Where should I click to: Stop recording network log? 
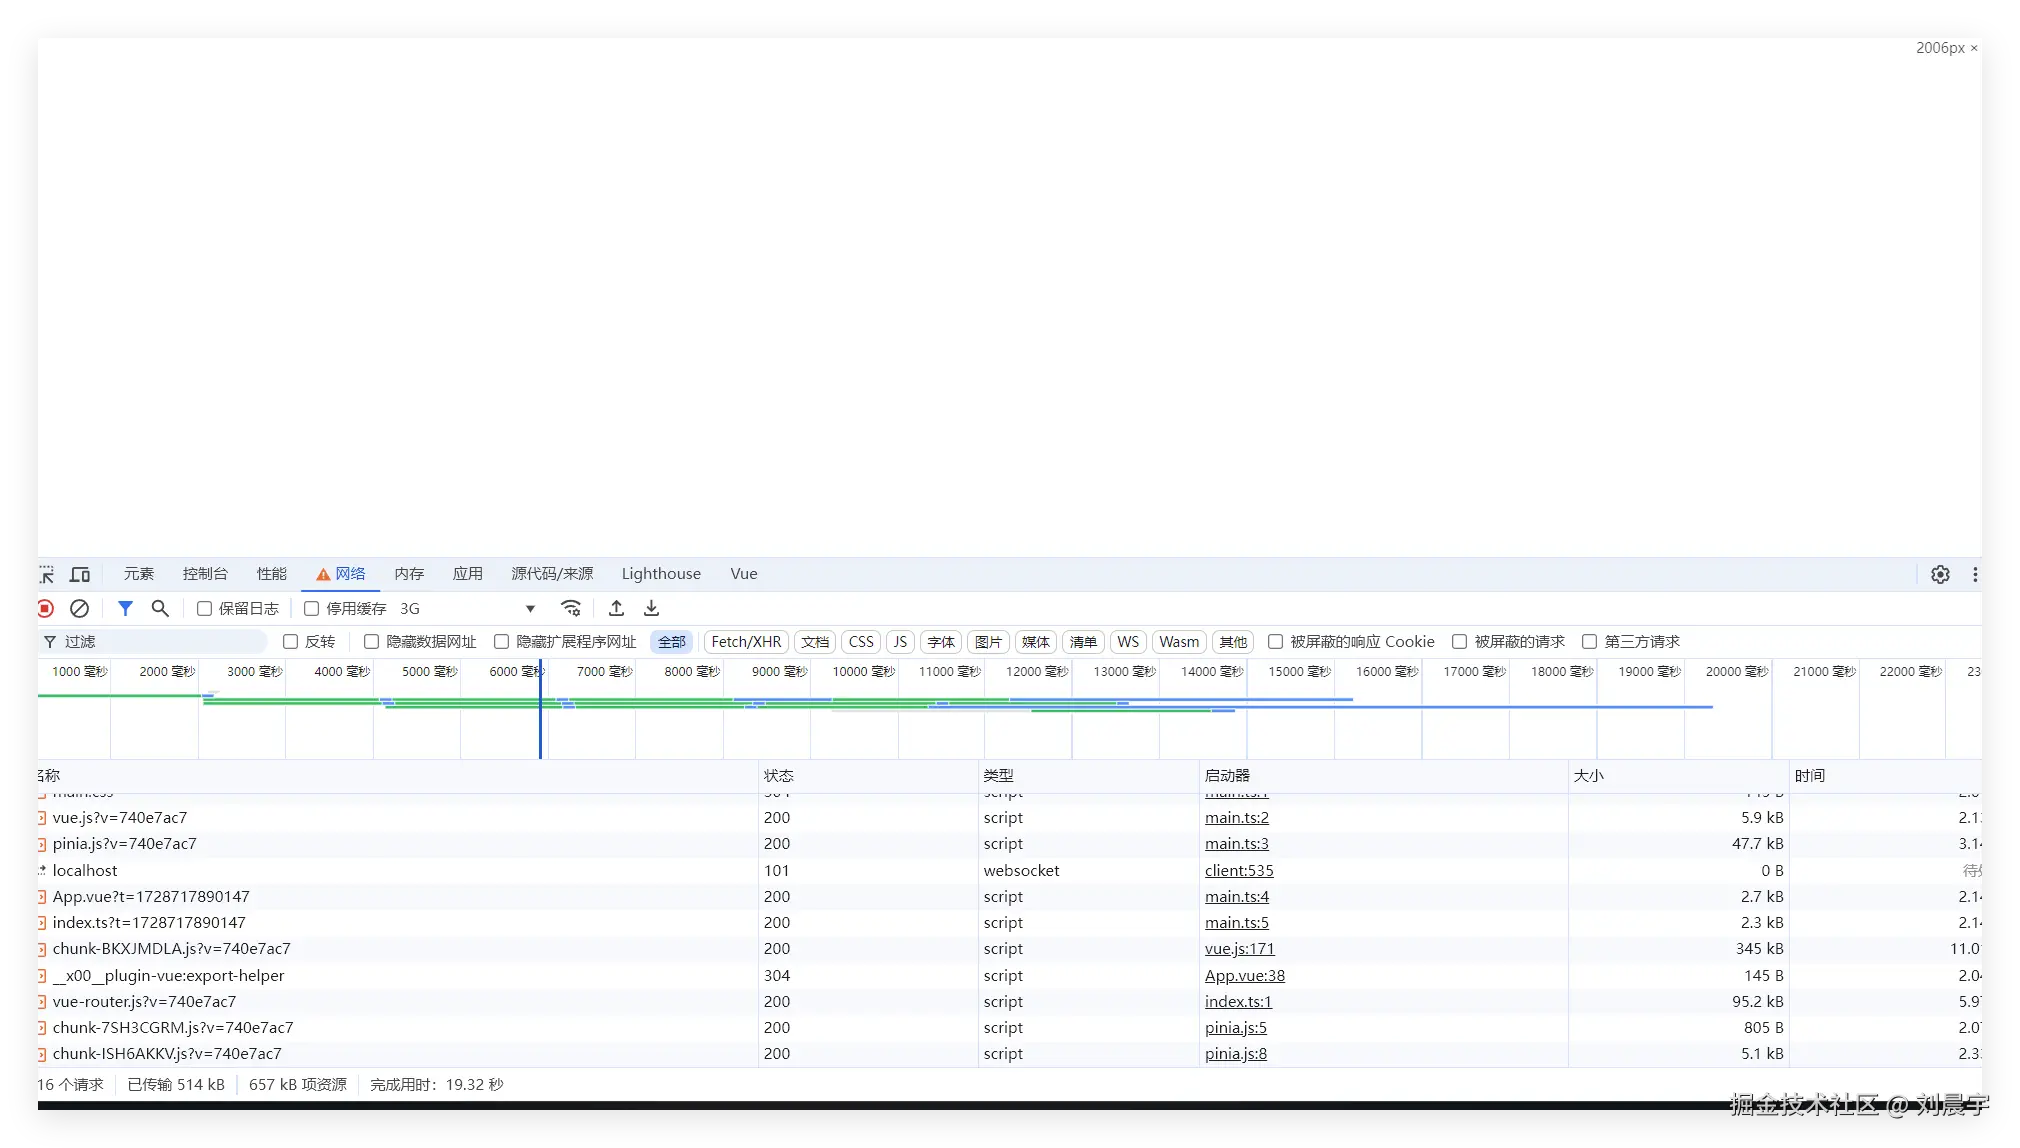coord(46,608)
